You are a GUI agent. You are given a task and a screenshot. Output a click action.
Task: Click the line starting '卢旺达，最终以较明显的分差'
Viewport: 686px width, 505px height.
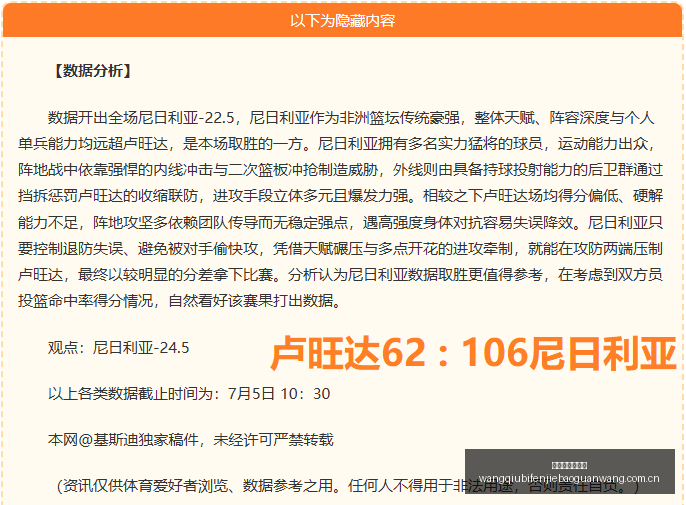340,275
